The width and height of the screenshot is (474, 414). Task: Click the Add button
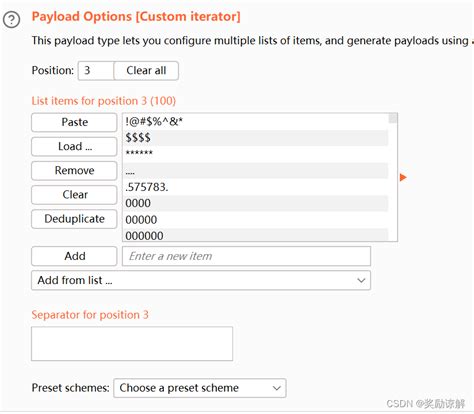point(74,256)
